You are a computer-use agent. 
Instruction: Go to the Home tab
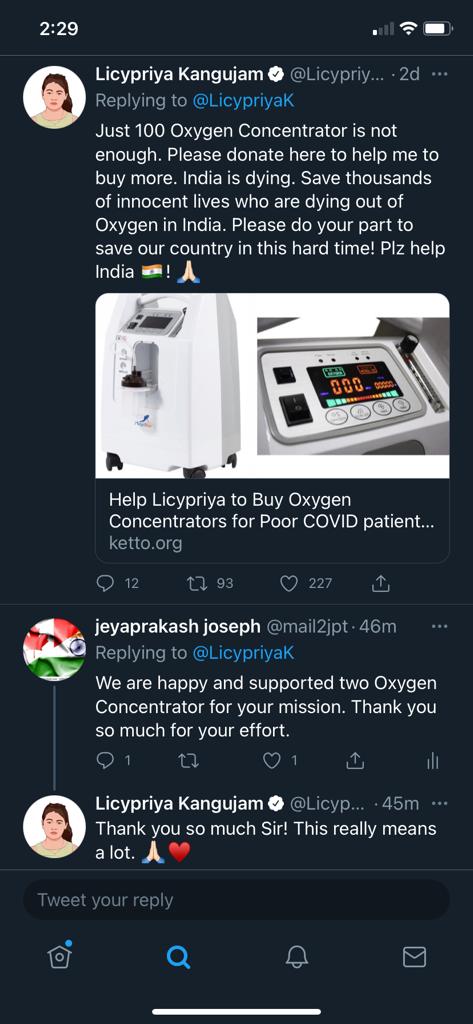(59, 955)
